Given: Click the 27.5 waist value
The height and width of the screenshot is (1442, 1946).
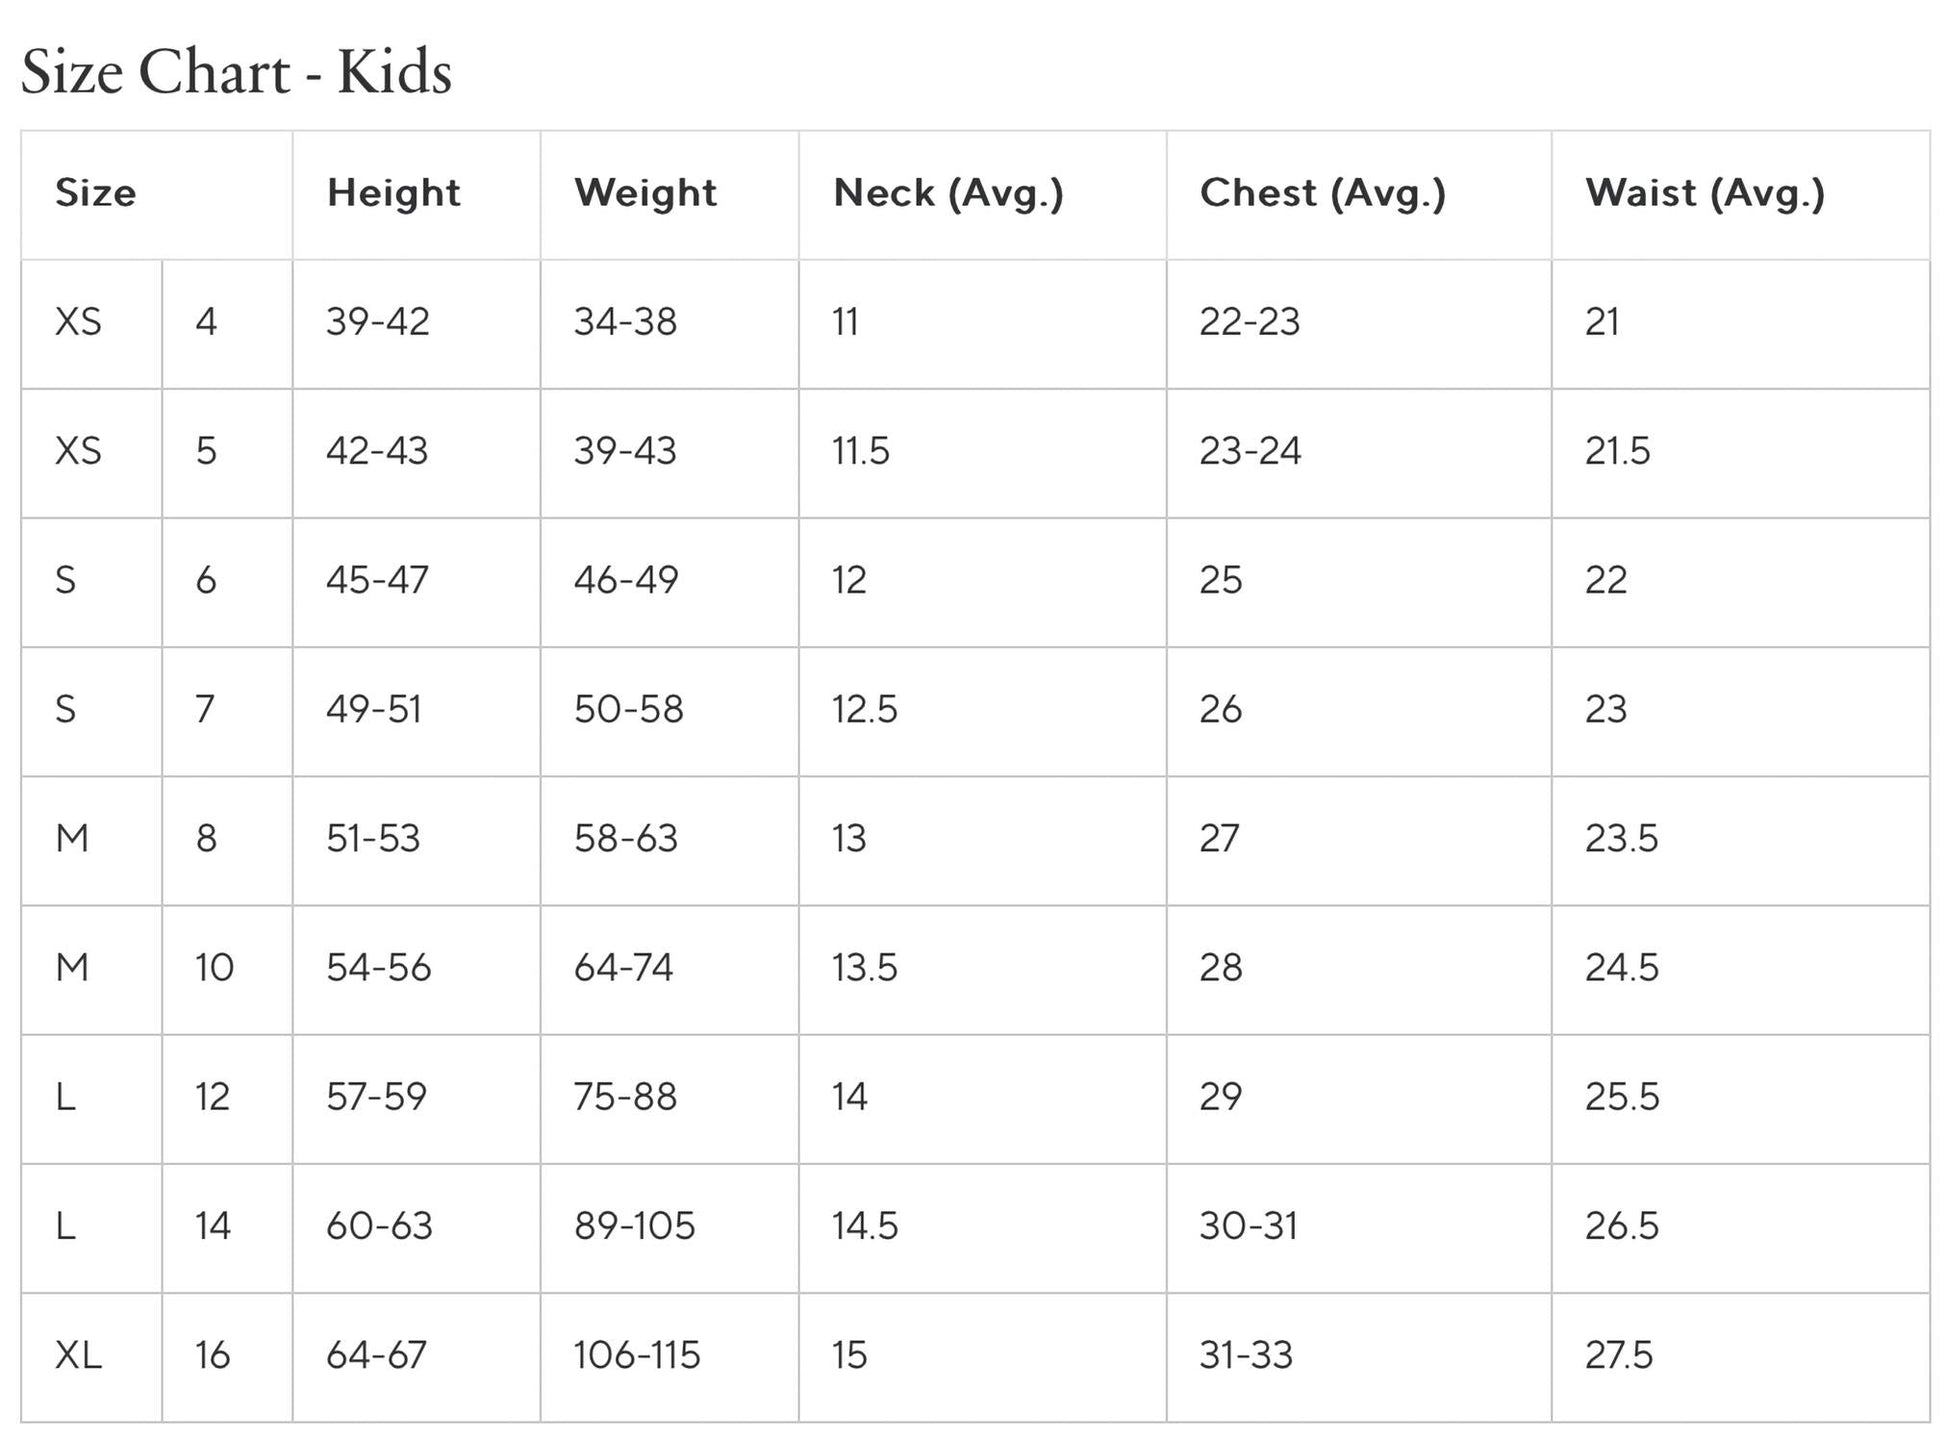Looking at the screenshot, I should 1618,1355.
